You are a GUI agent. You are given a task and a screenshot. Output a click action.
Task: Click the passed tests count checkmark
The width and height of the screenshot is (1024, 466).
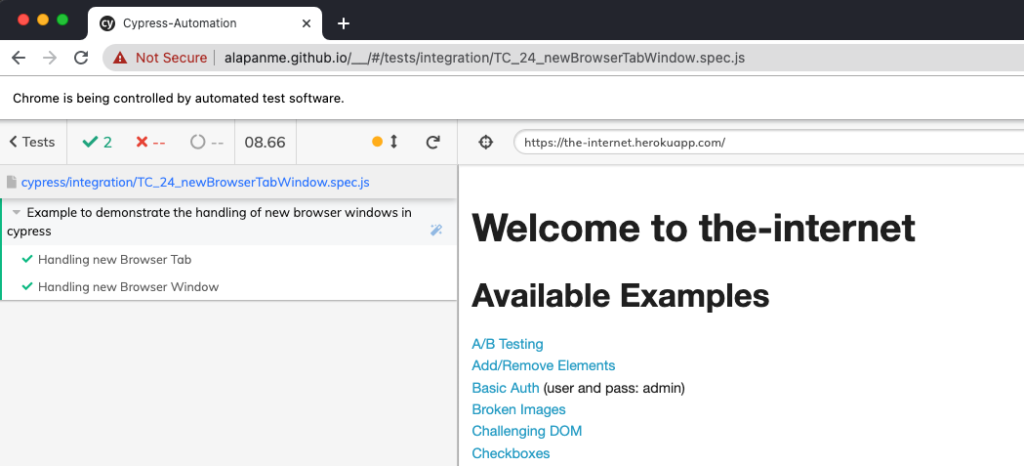(x=97, y=142)
